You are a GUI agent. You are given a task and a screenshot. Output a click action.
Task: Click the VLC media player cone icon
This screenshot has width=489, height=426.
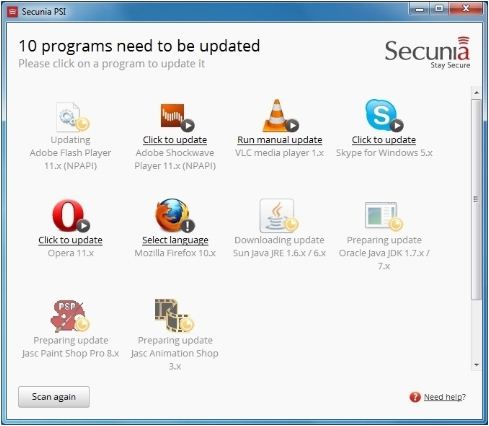click(x=280, y=115)
